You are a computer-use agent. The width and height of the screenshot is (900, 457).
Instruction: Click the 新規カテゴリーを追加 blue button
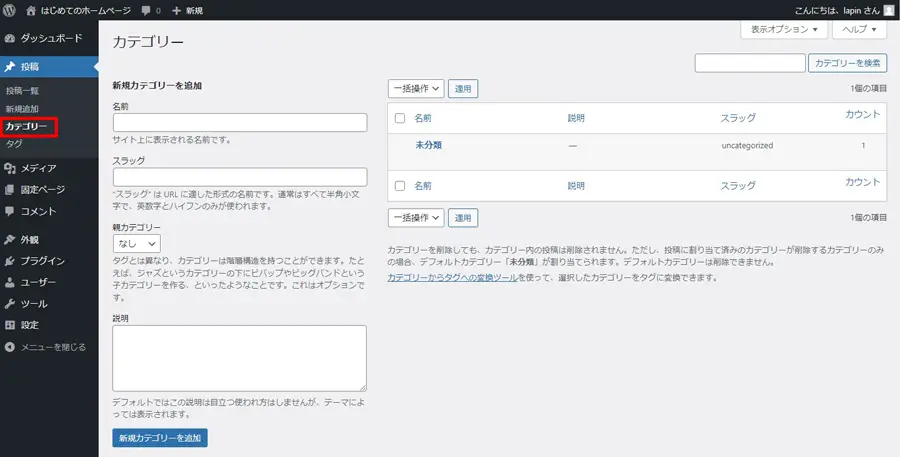[x=160, y=438]
